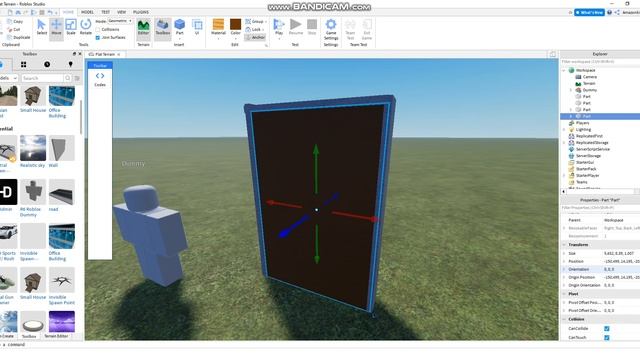640x360 pixels.
Task: Open the Terrain Editor
Action: pyautogui.click(x=143, y=27)
